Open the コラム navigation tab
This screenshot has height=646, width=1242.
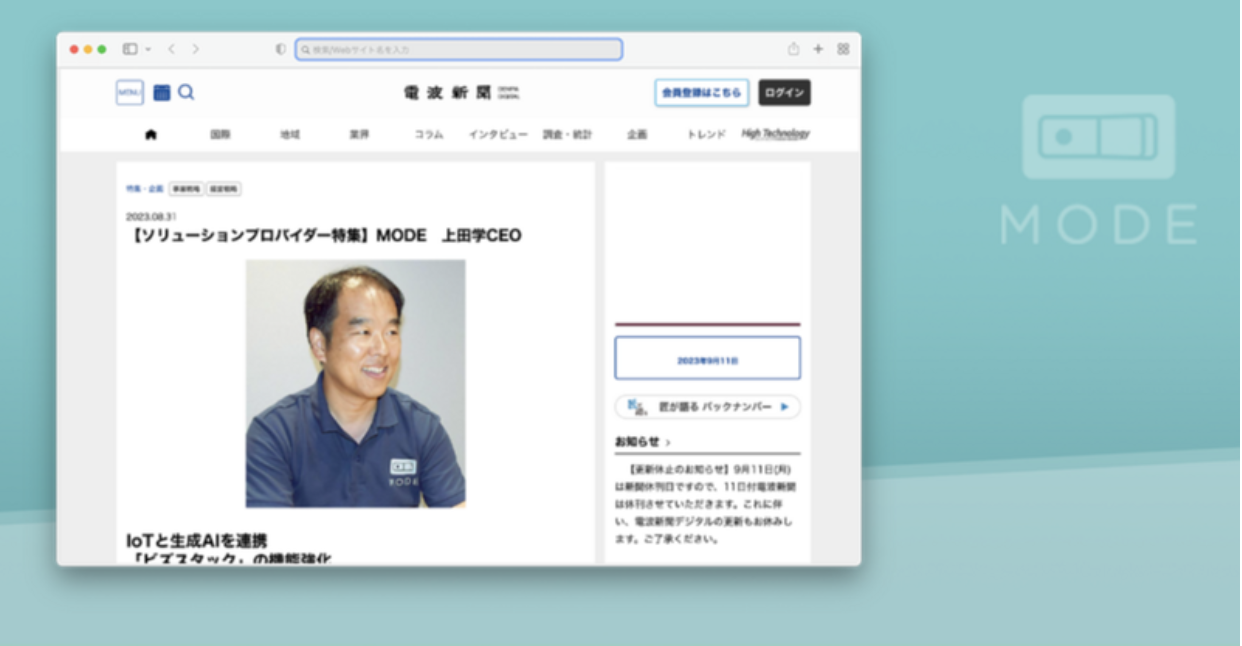tap(428, 135)
